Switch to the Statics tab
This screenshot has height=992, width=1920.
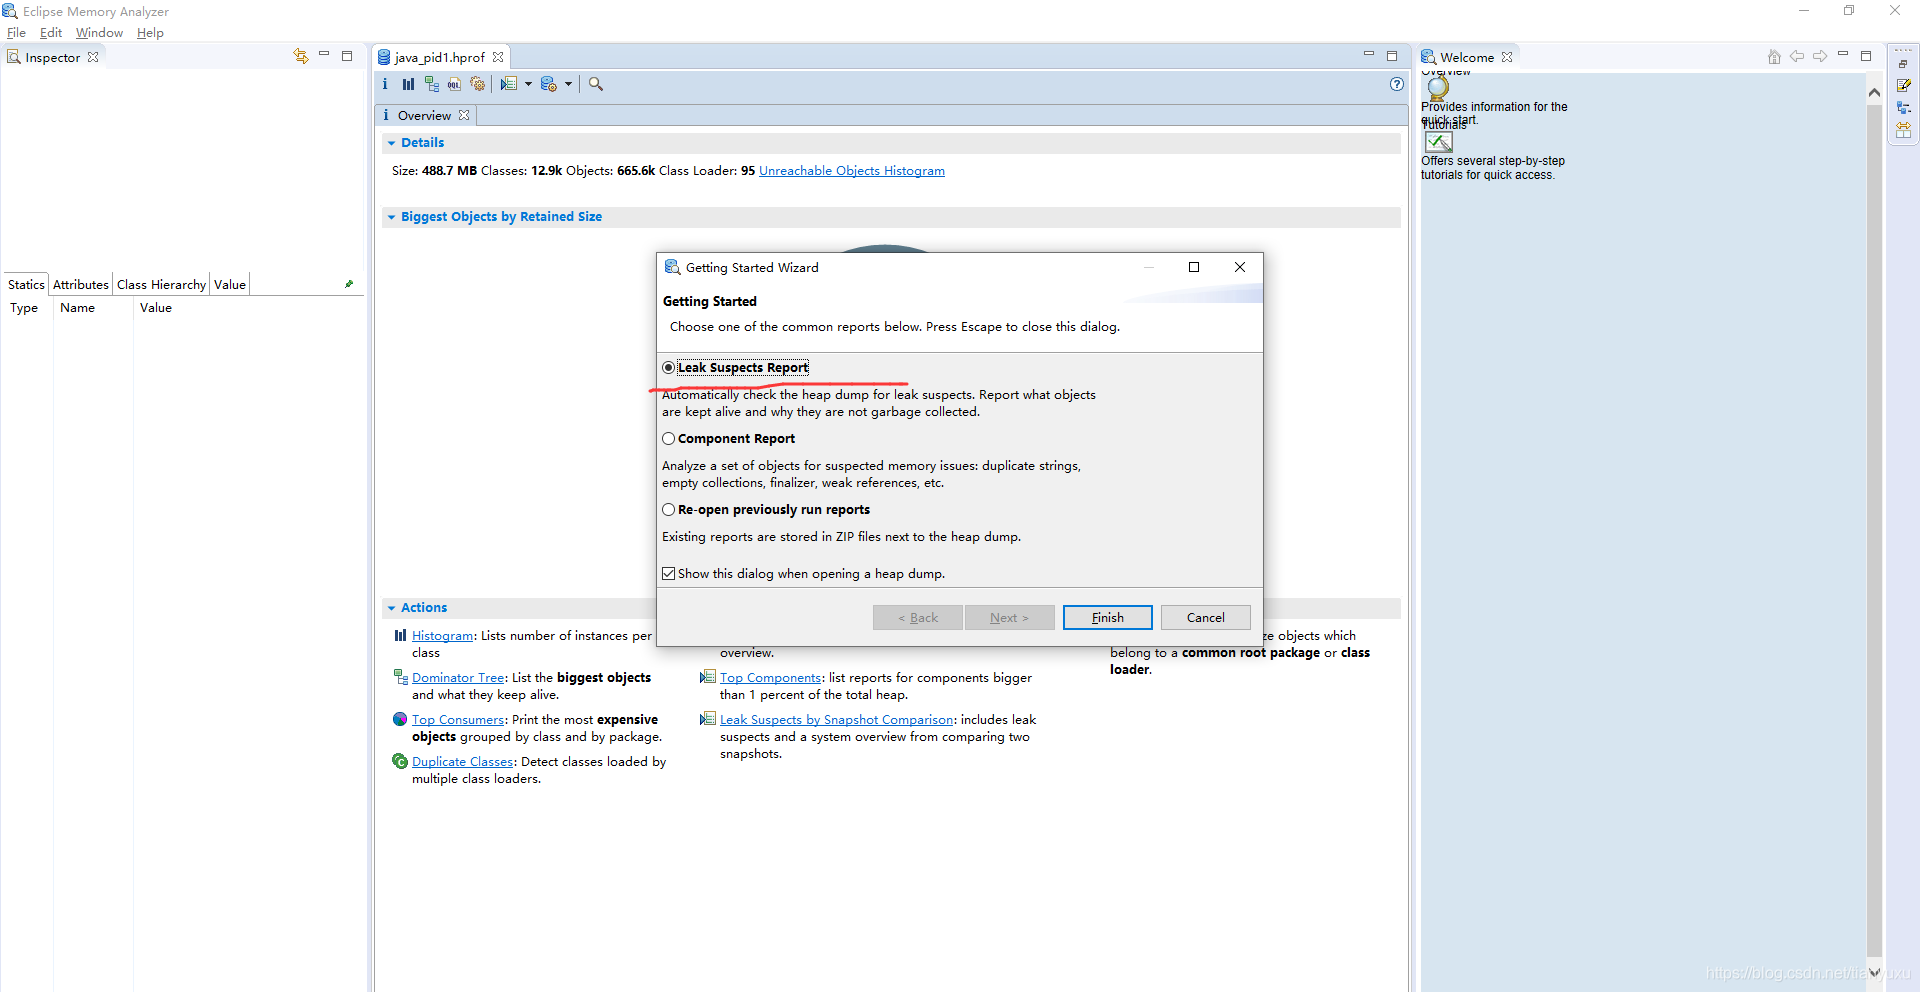point(26,284)
